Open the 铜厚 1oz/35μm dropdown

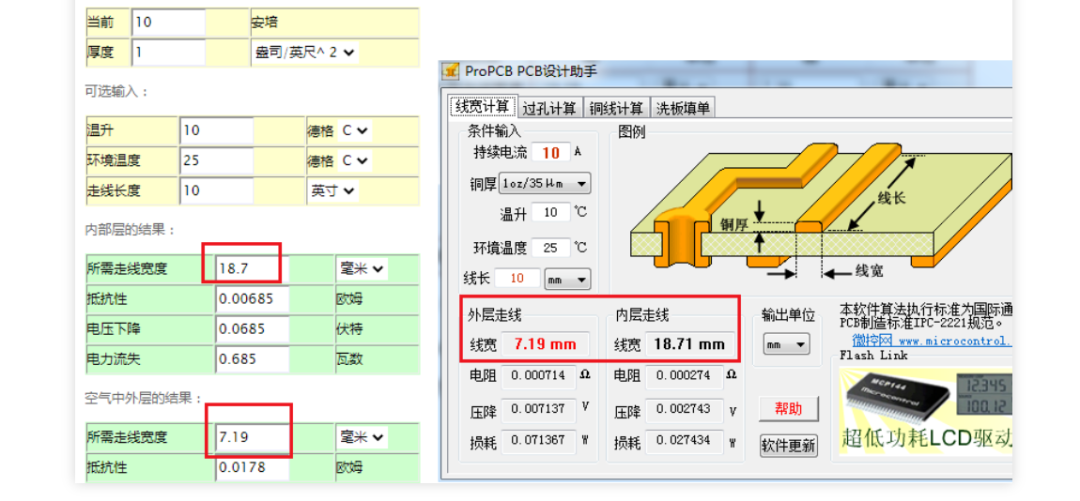click(x=545, y=183)
